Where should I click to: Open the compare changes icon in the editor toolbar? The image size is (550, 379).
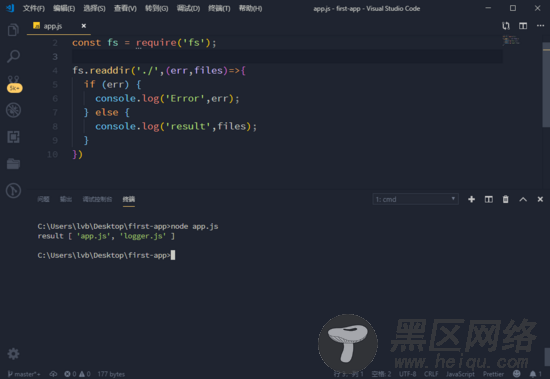click(x=506, y=26)
